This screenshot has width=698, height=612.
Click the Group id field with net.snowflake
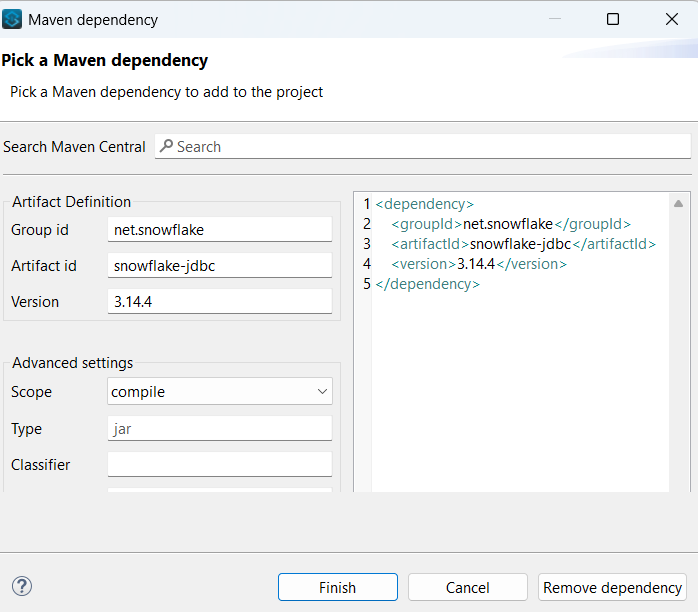pyautogui.click(x=220, y=230)
